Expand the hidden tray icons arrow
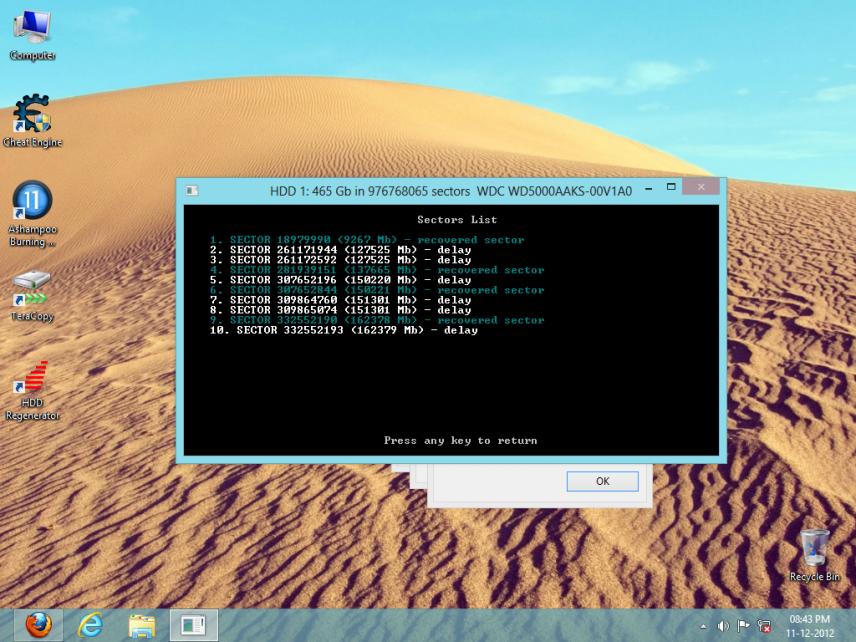This screenshot has width=856, height=642. (x=703, y=626)
